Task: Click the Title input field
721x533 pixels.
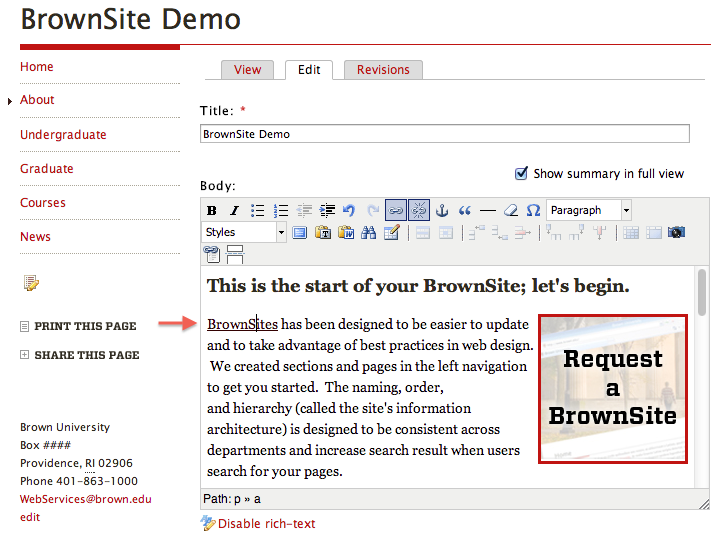Action: 445,134
